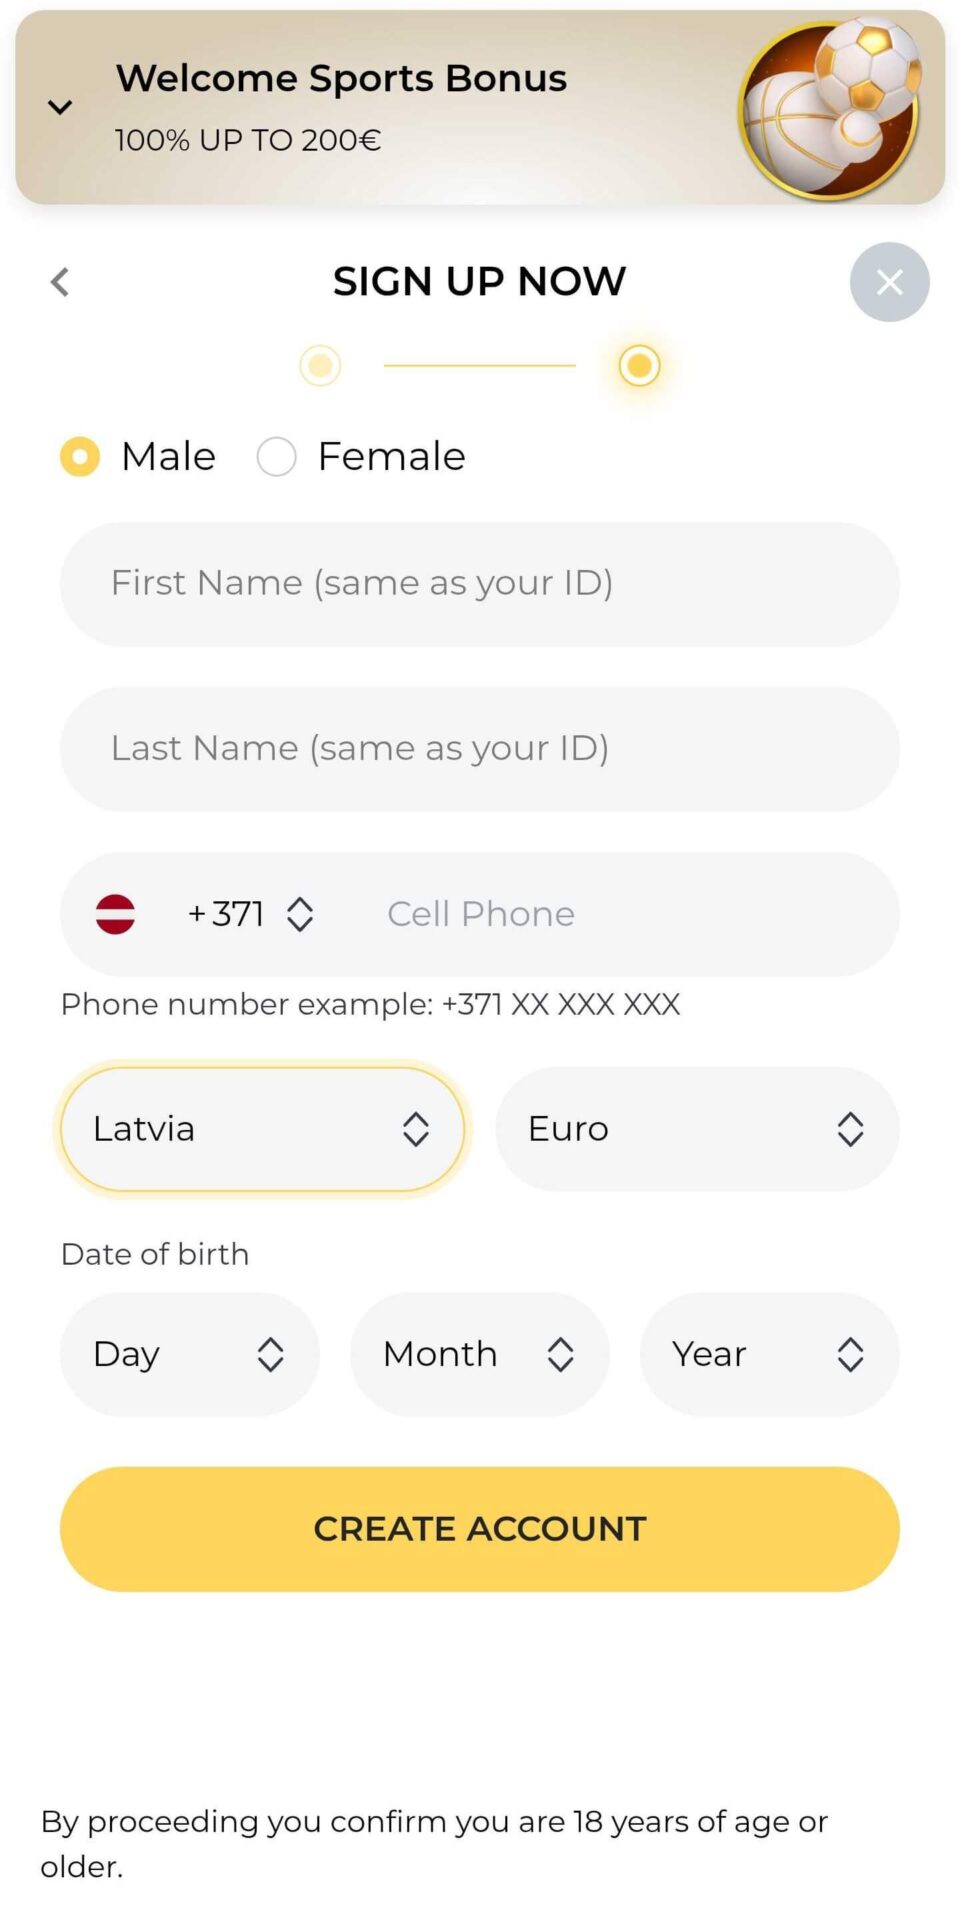Focus the Last Name input field
This screenshot has height=1920, width=960.
(480, 749)
